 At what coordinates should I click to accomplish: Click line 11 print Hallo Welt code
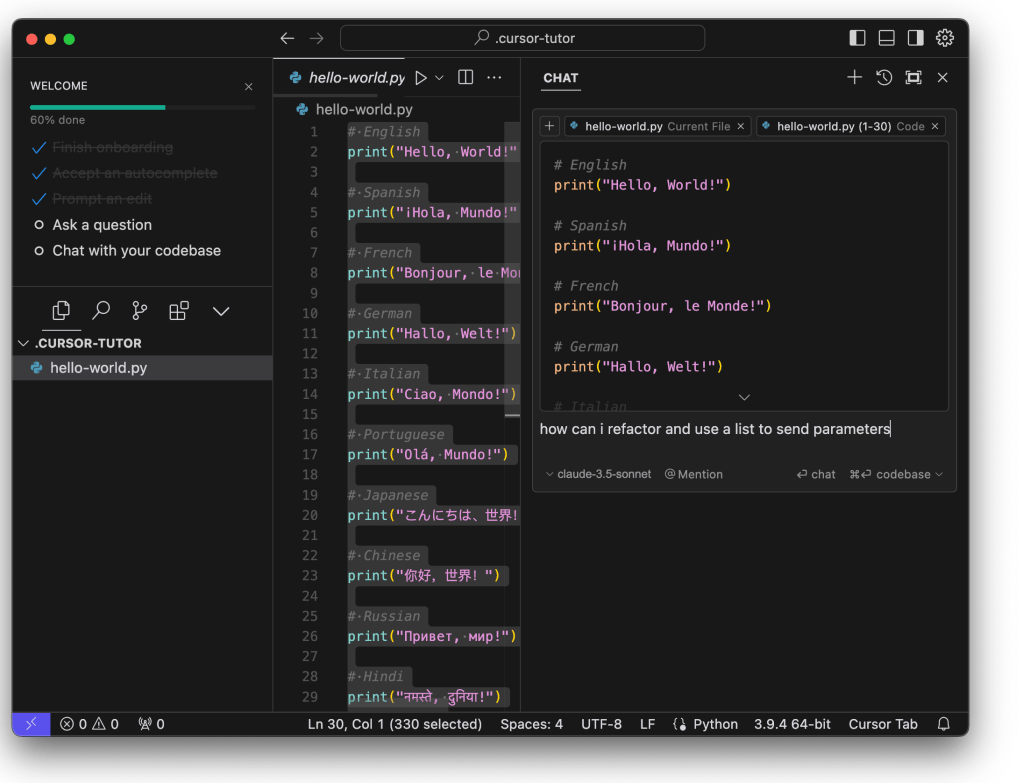[x=432, y=333]
